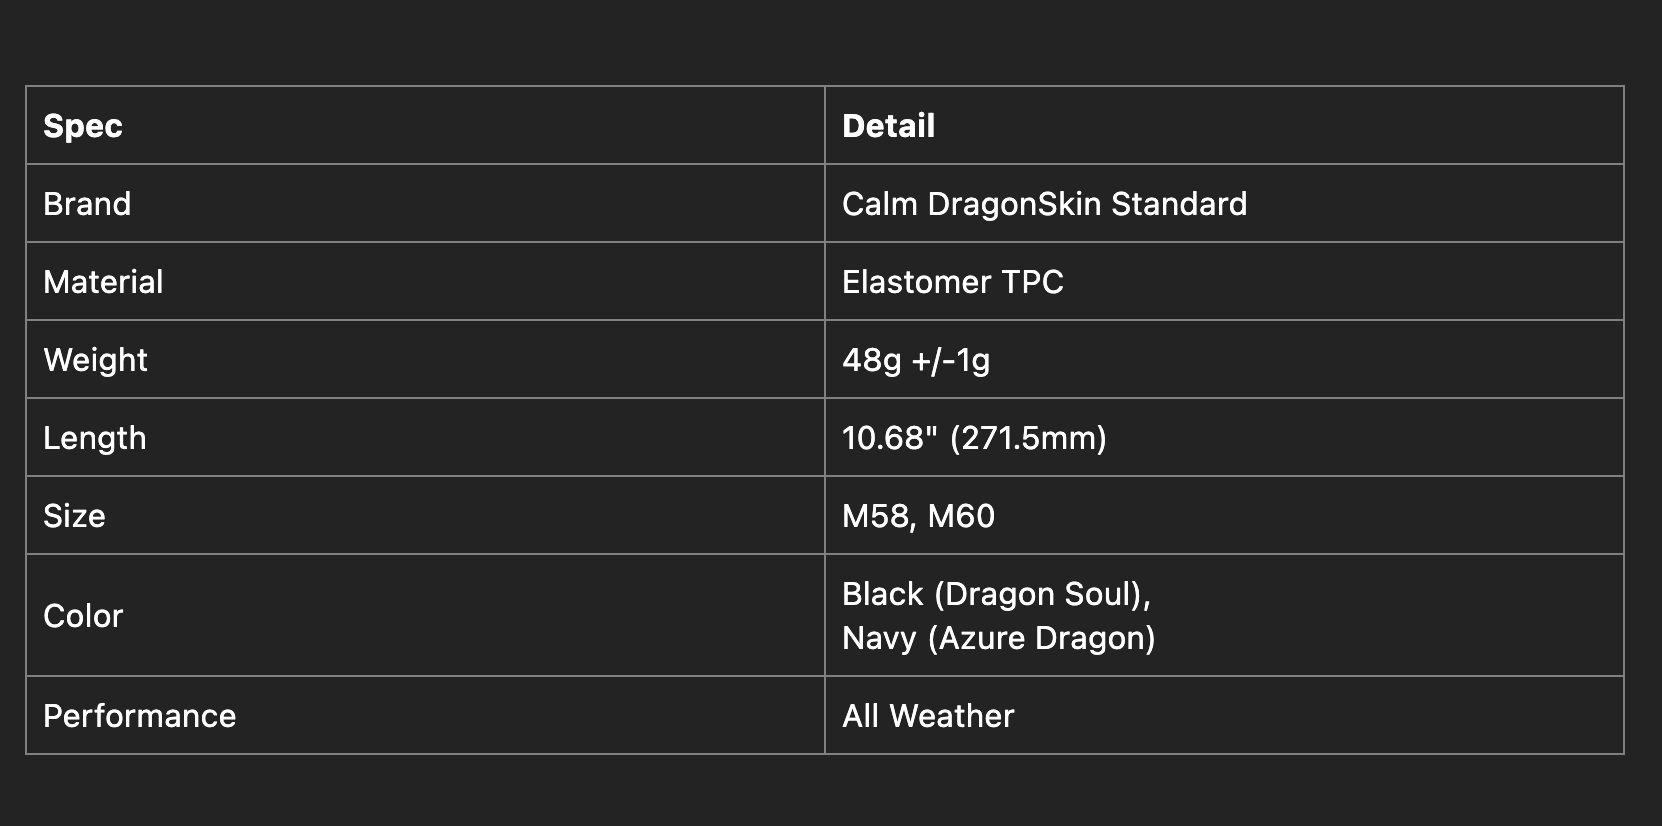The image size is (1662, 826).
Task: Click the Spec column header
Action: pyautogui.click(x=83, y=126)
